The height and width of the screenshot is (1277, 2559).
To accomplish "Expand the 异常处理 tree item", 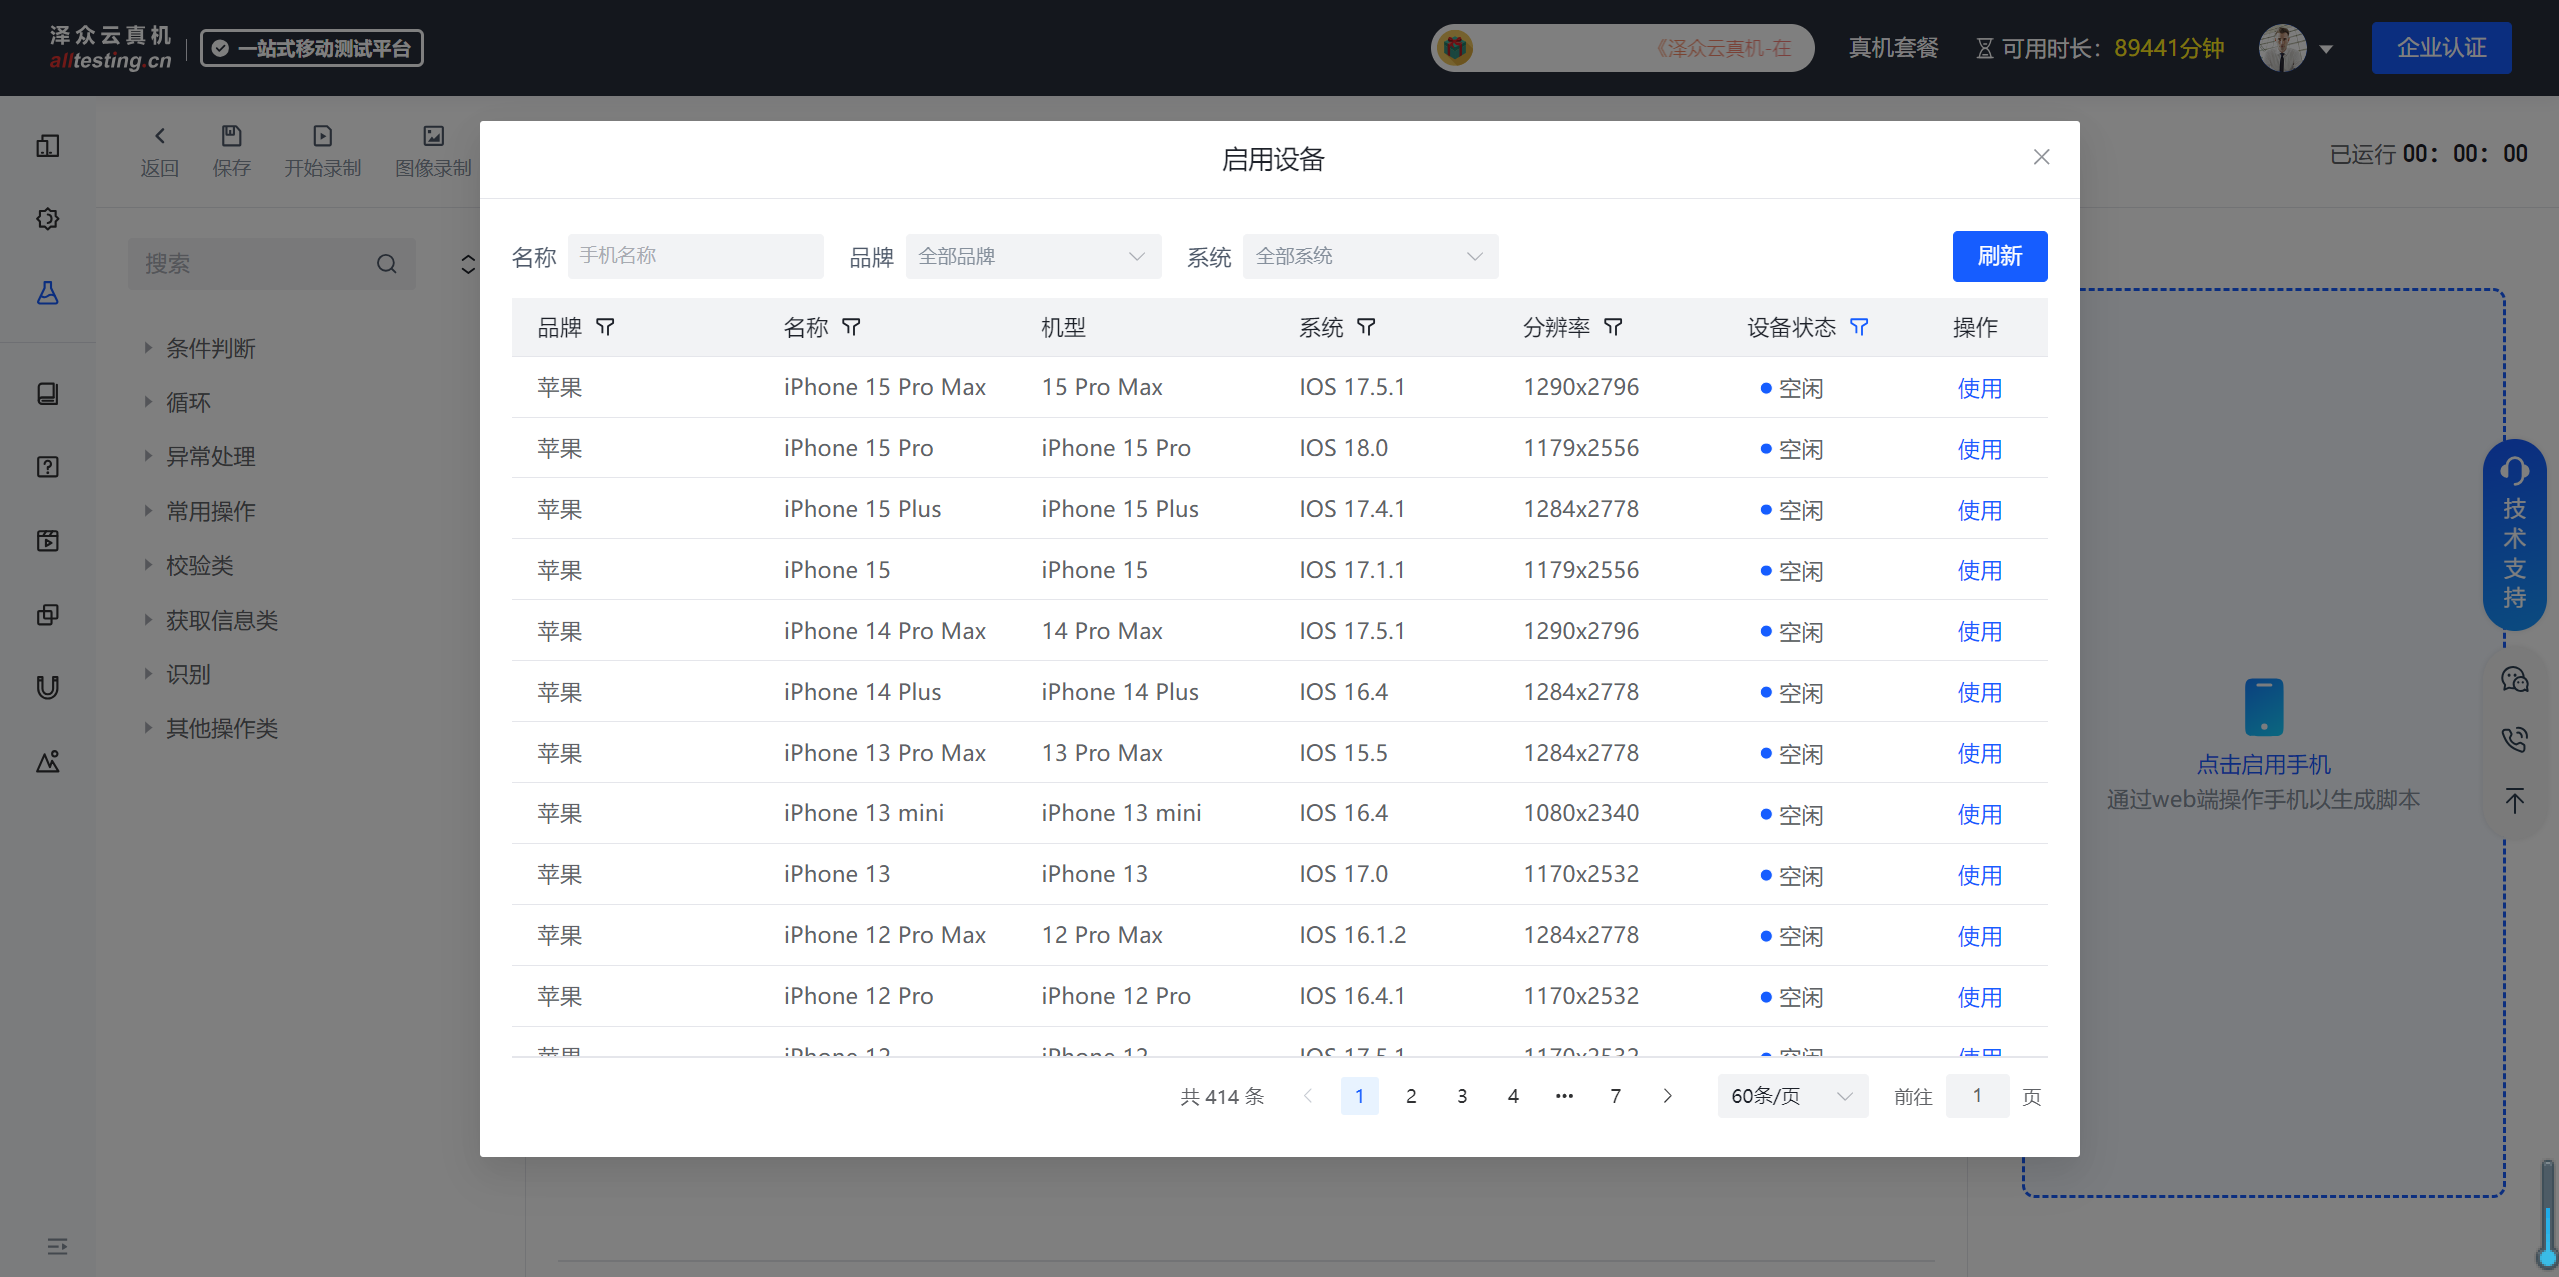I will pyautogui.click(x=148, y=456).
